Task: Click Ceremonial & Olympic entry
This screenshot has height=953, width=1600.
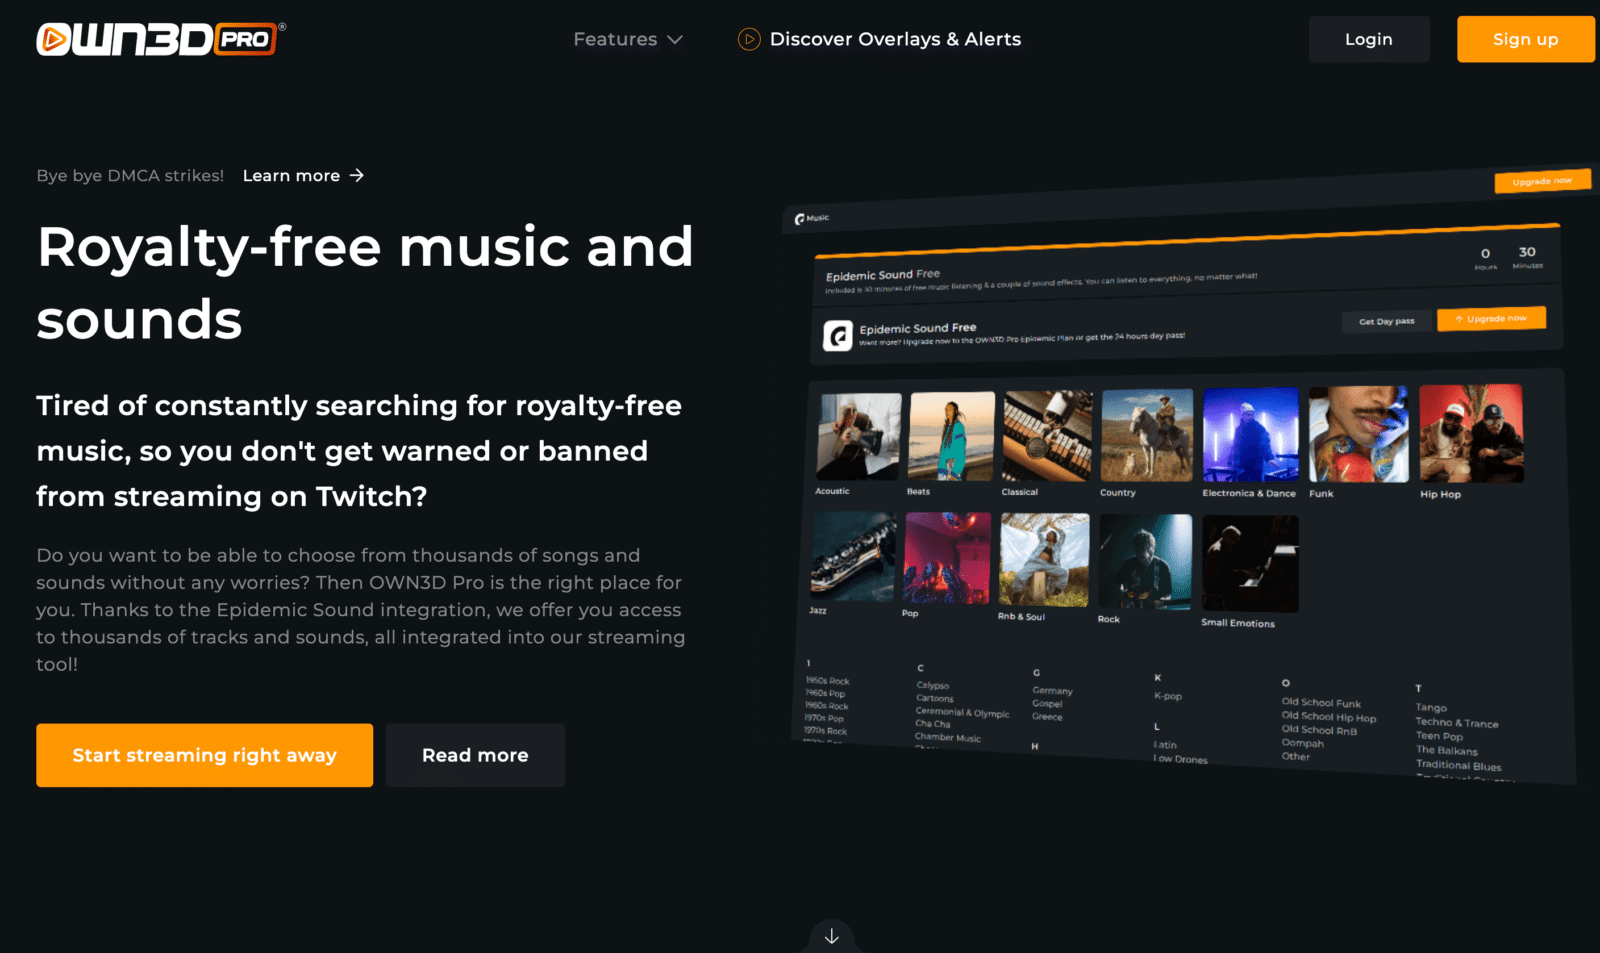Action: (963, 712)
